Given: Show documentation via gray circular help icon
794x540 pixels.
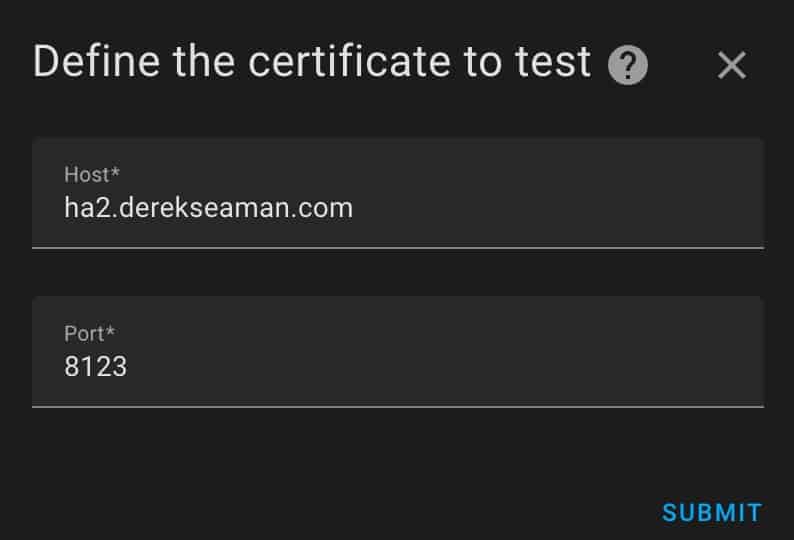Looking at the screenshot, I should [x=627, y=65].
